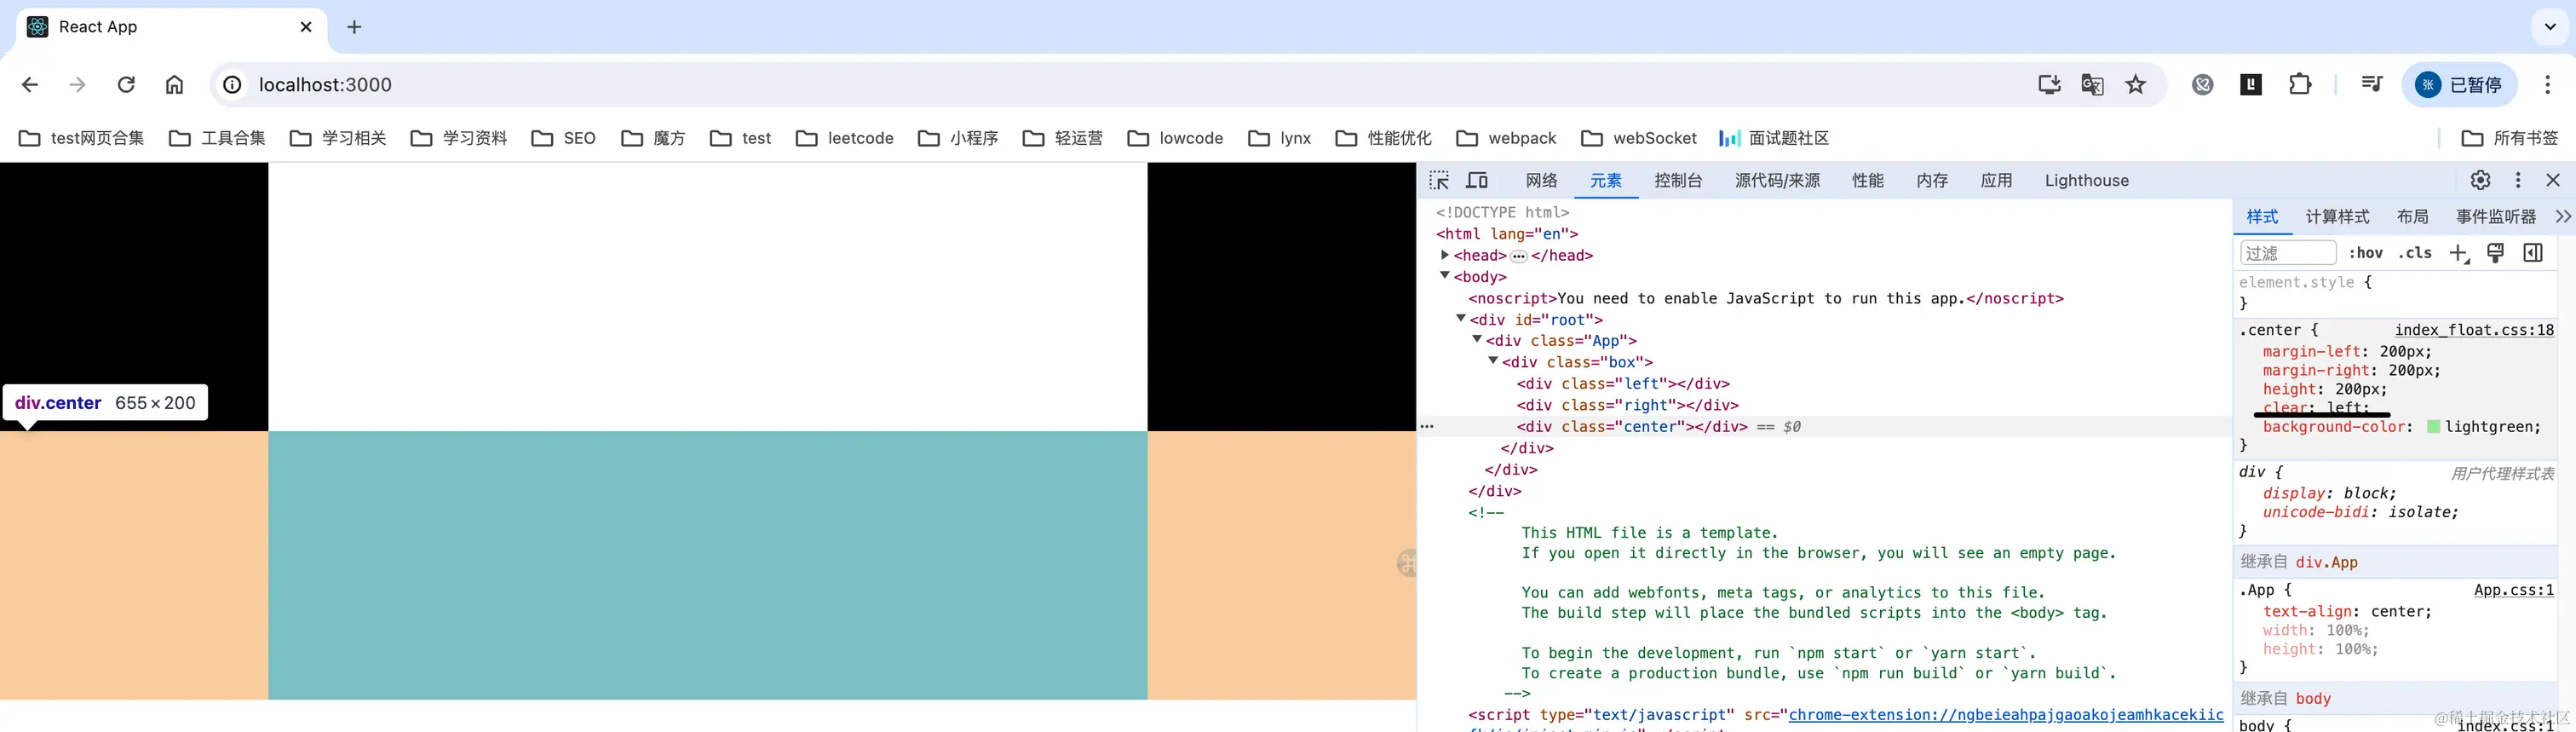This screenshot has width=2576, height=732.
Task: Open the DevTools customize menu
Action: coord(2518,180)
